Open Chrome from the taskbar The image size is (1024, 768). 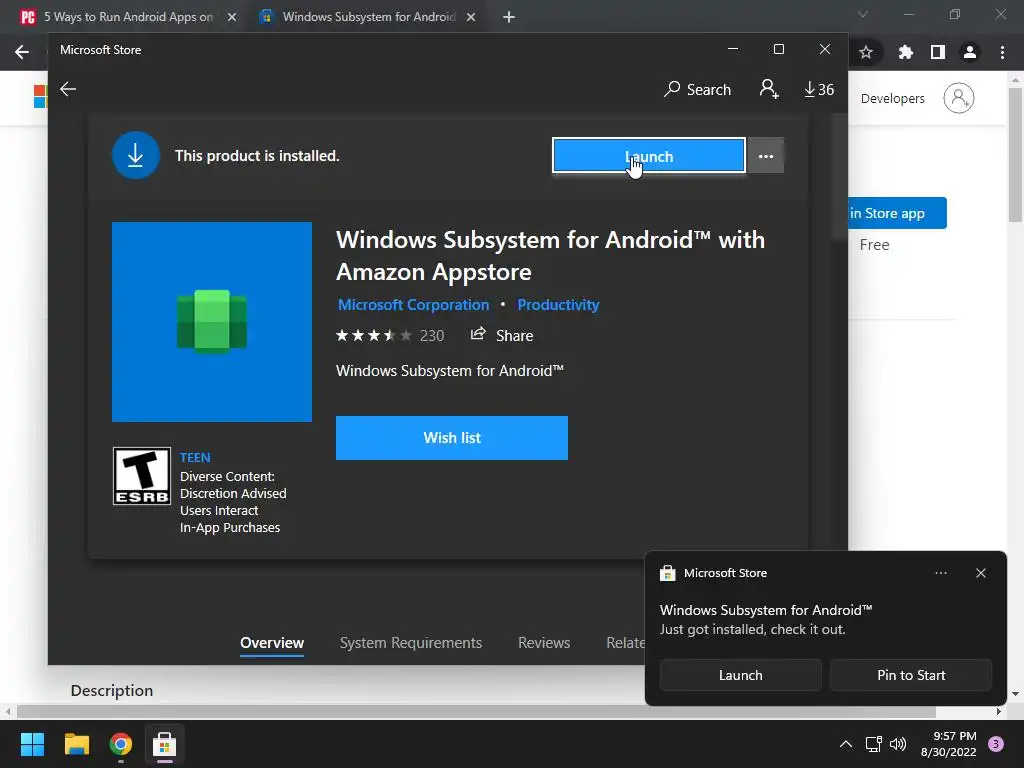click(x=121, y=744)
